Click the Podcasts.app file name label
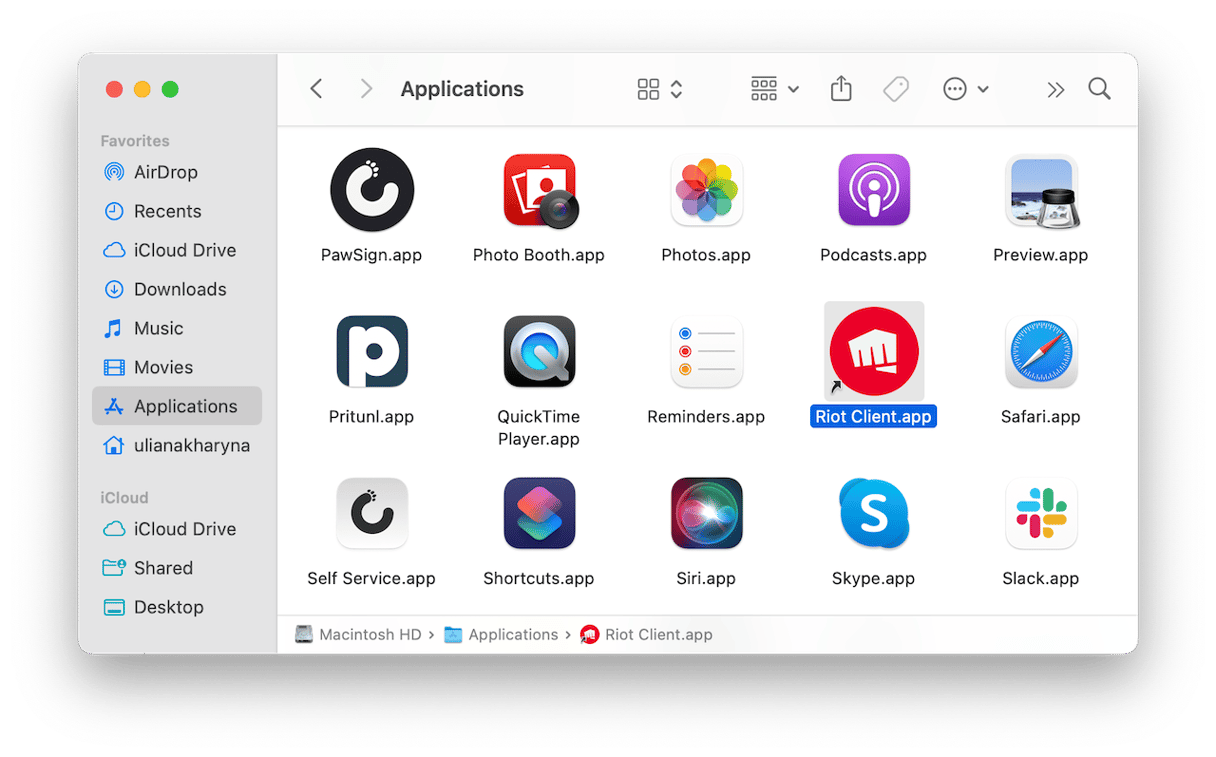Image resolution: width=1216 pixels, height=757 pixels. pos(874,255)
